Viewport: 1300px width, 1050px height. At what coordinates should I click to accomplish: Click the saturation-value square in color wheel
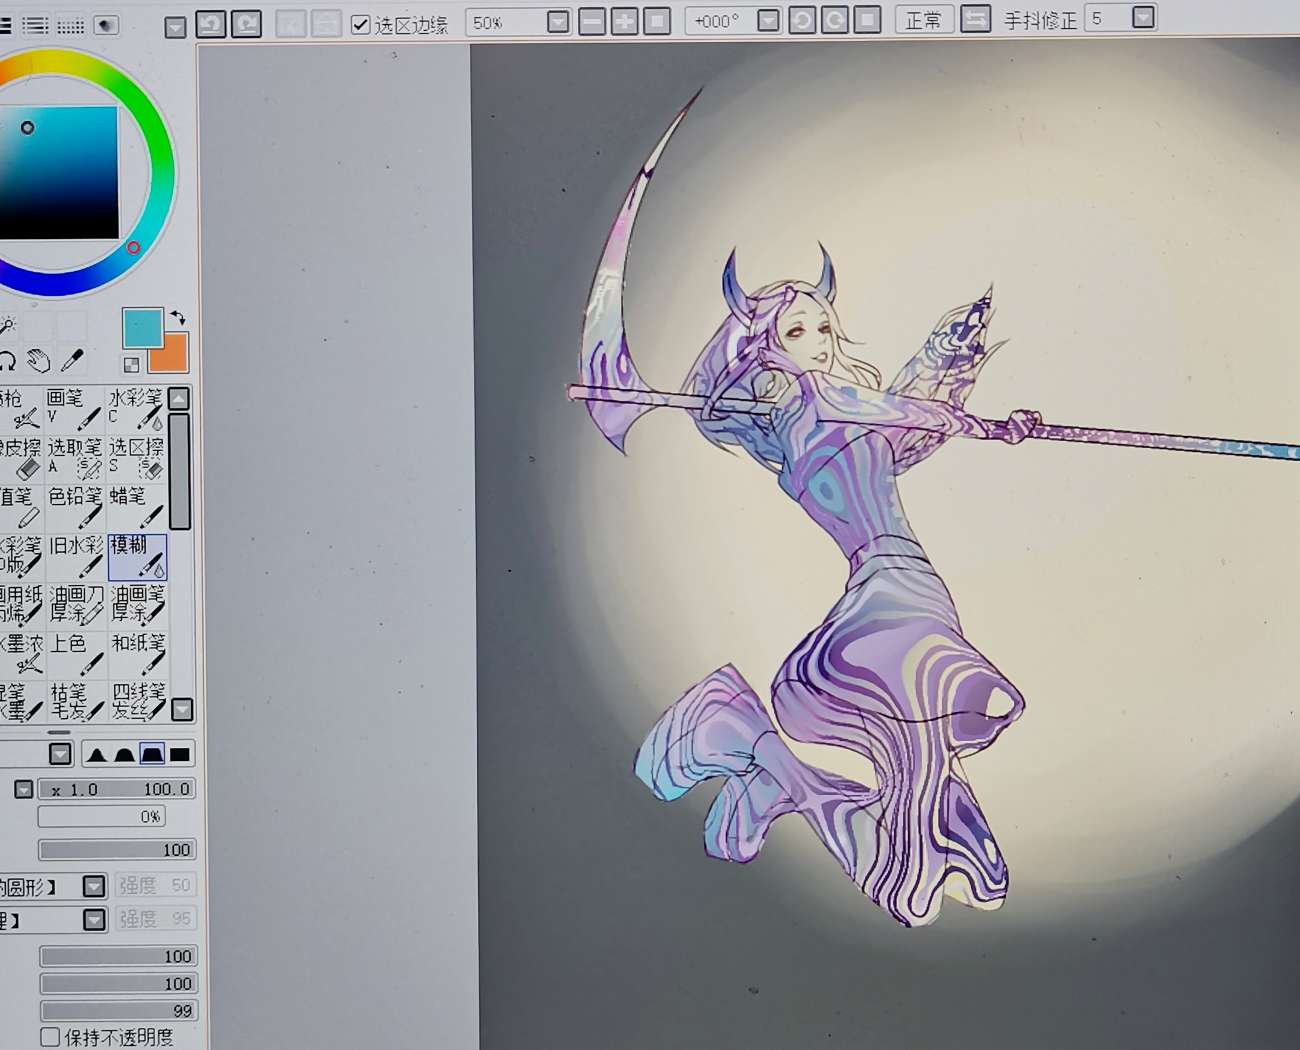click(59, 172)
